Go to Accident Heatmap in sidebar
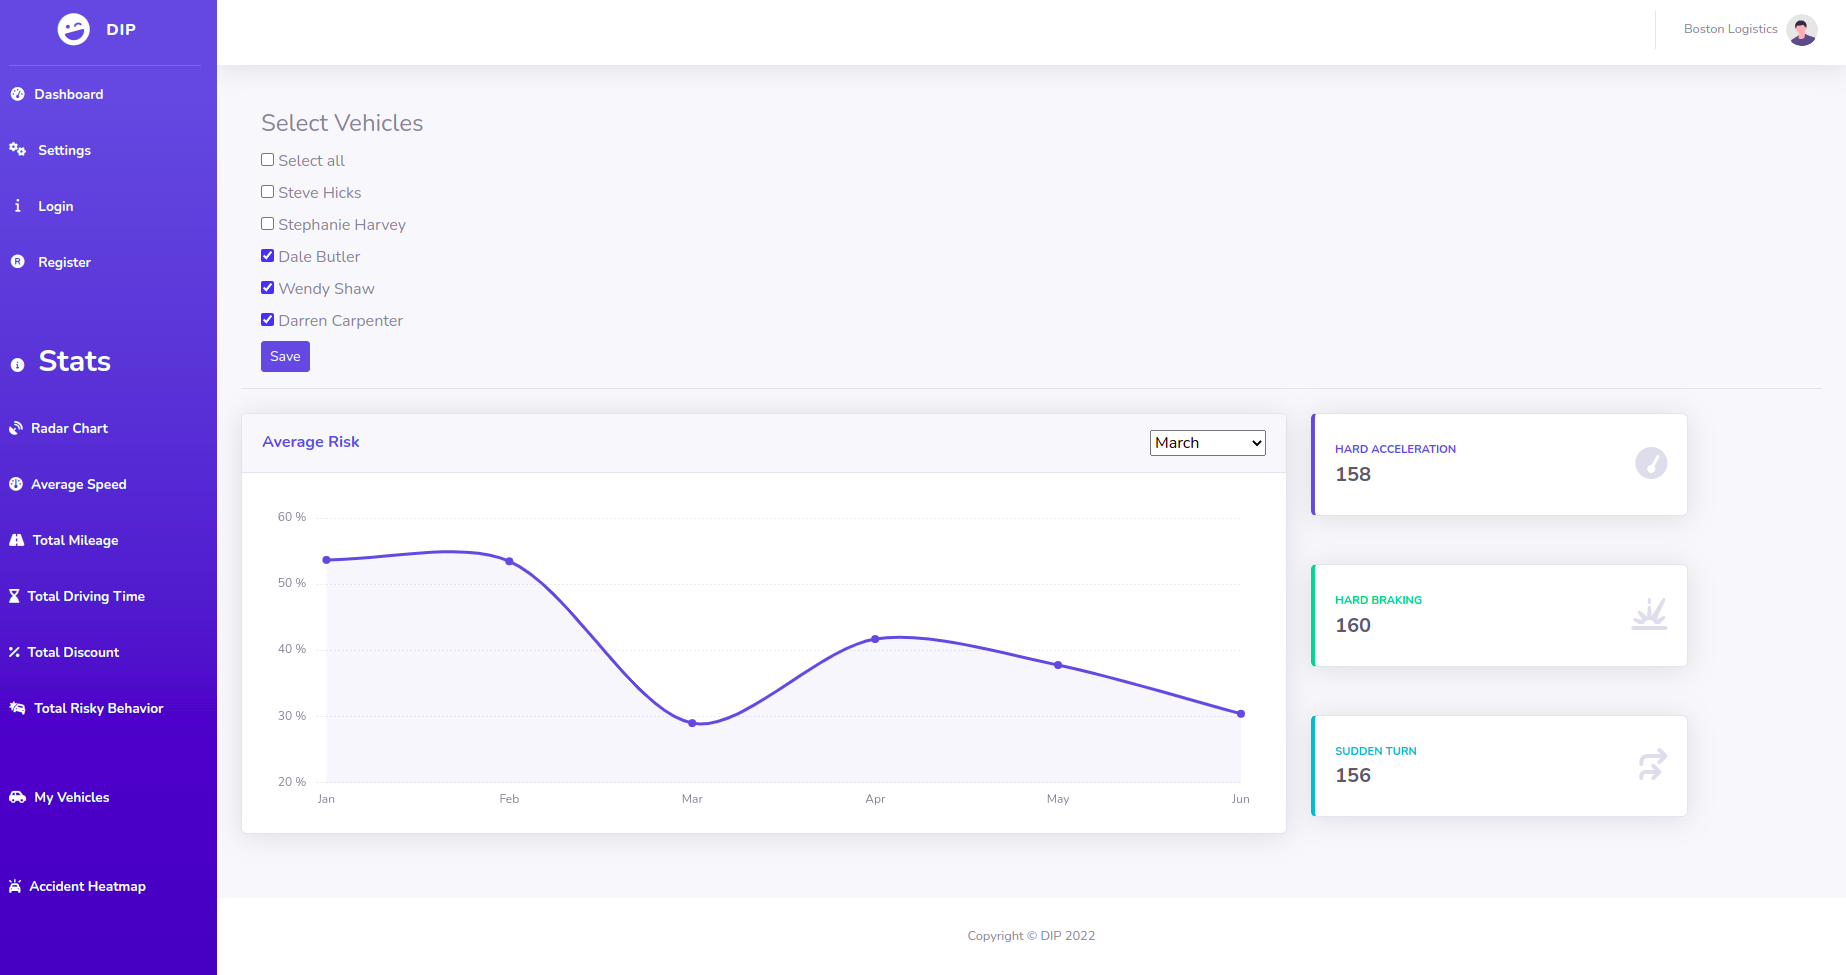 87,886
